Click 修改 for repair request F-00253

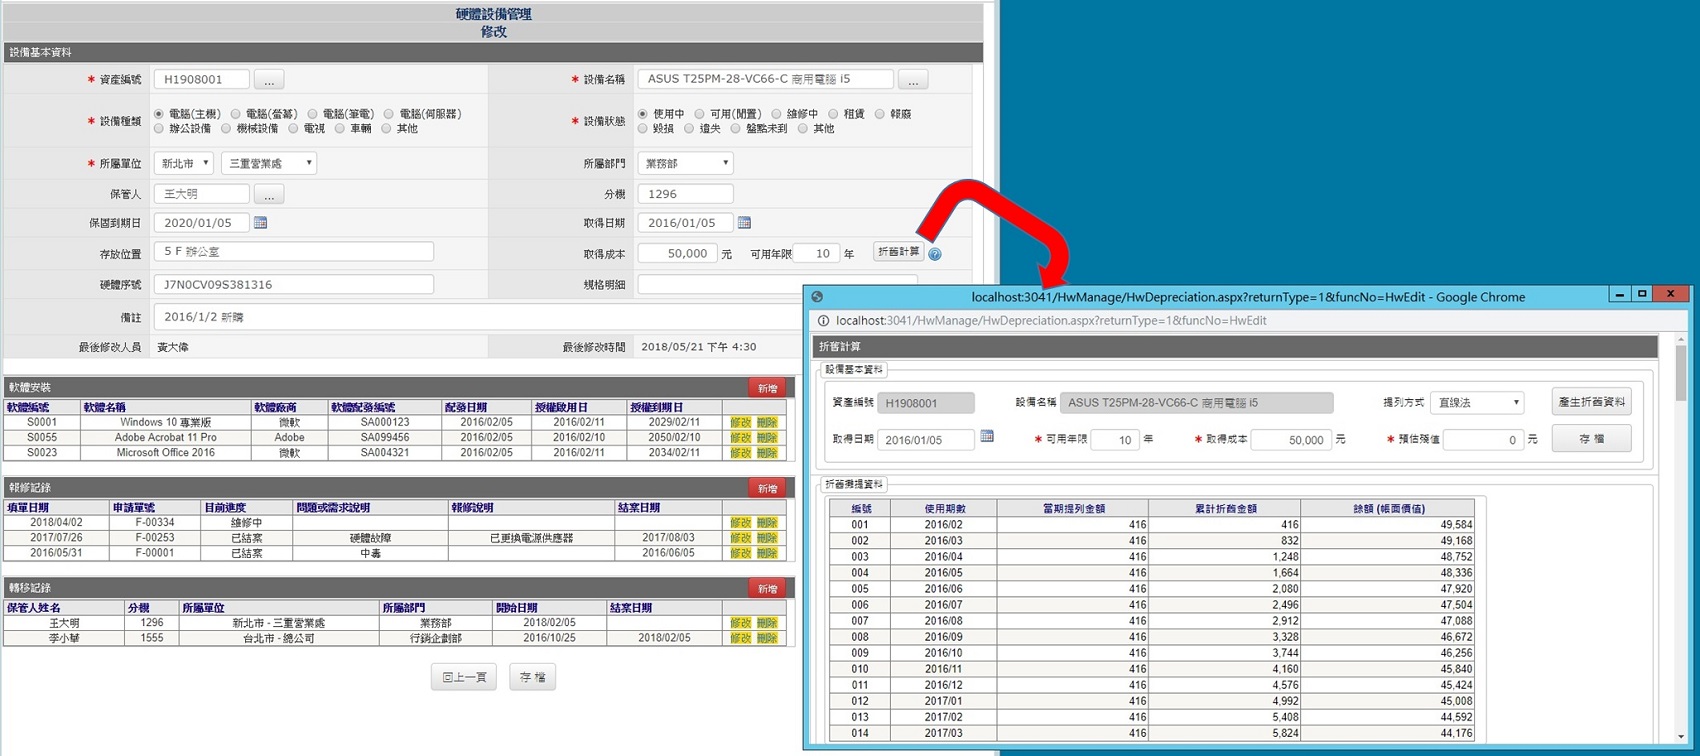[740, 538]
